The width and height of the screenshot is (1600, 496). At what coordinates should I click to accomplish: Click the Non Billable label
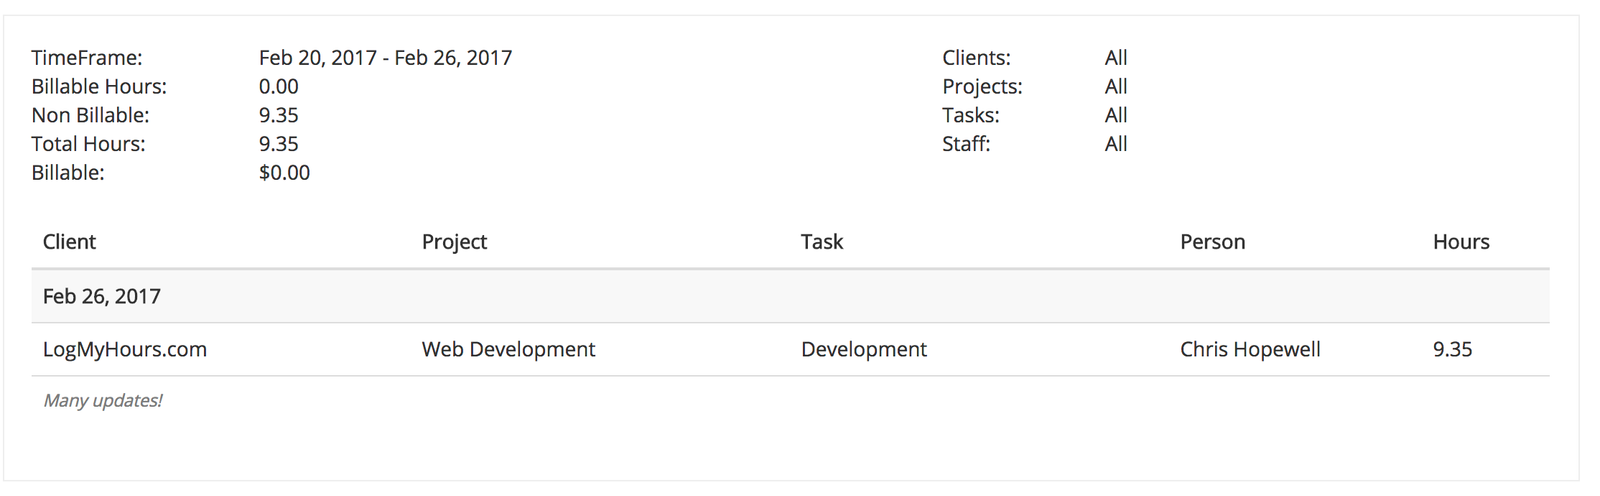[x=90, y=115]
